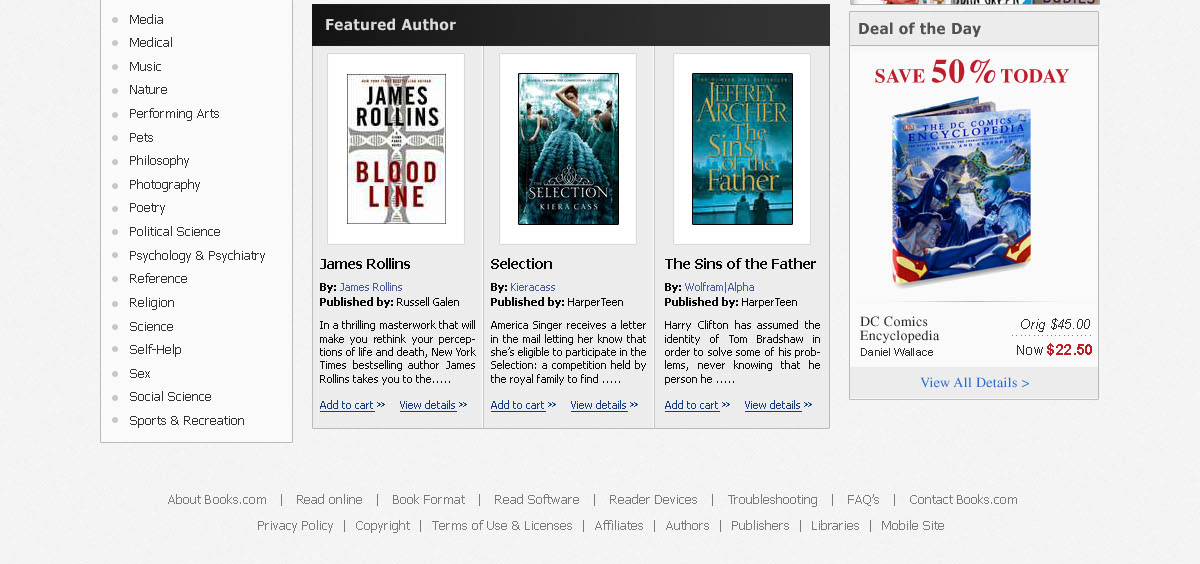Browse the Self-Help category

tap(155, 350)
